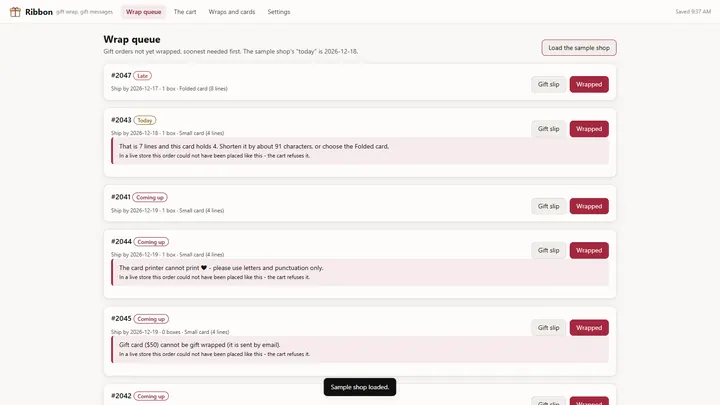The image size is (720, 405).
Task: Mark order #2047 as Wrapped
Action: [589, 84]
